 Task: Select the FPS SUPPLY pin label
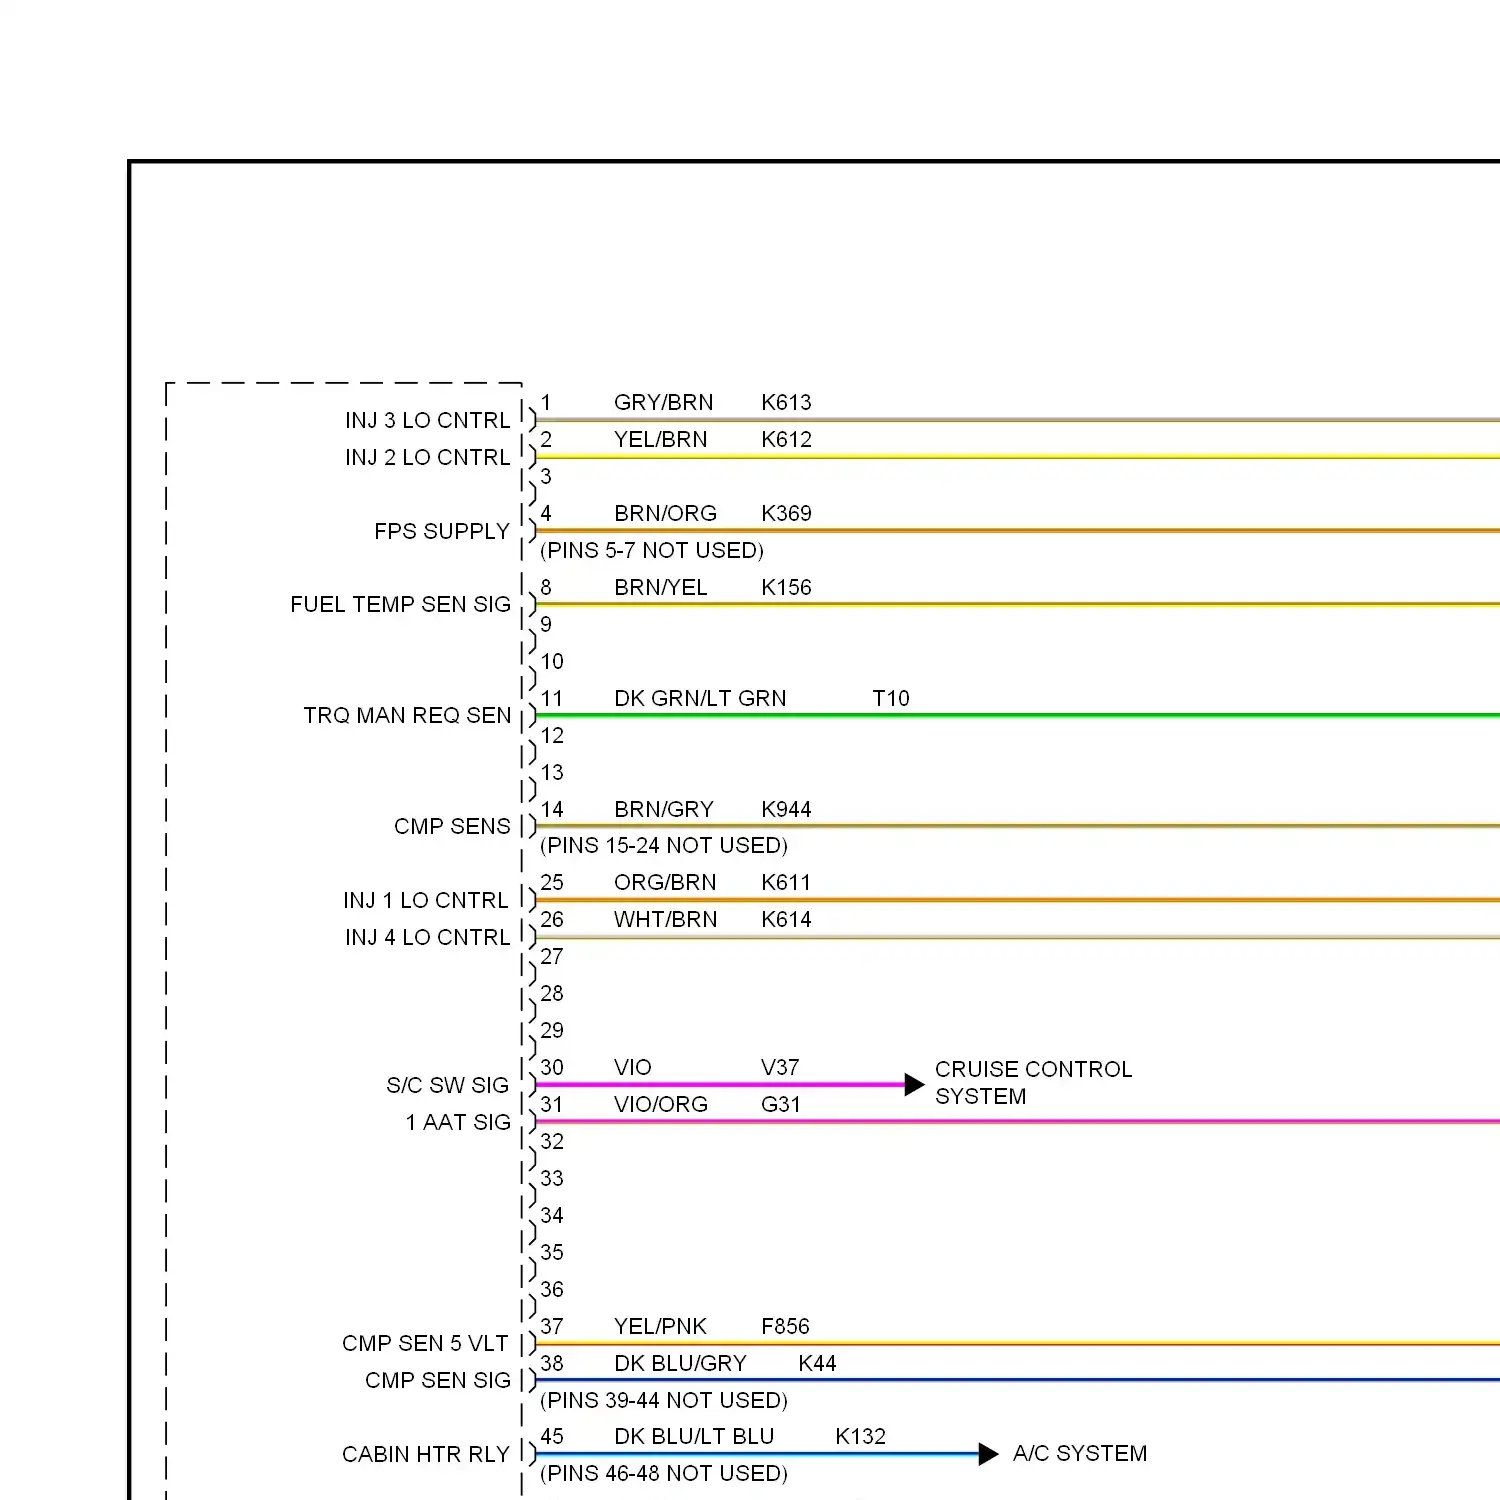[x=442, y=531]
